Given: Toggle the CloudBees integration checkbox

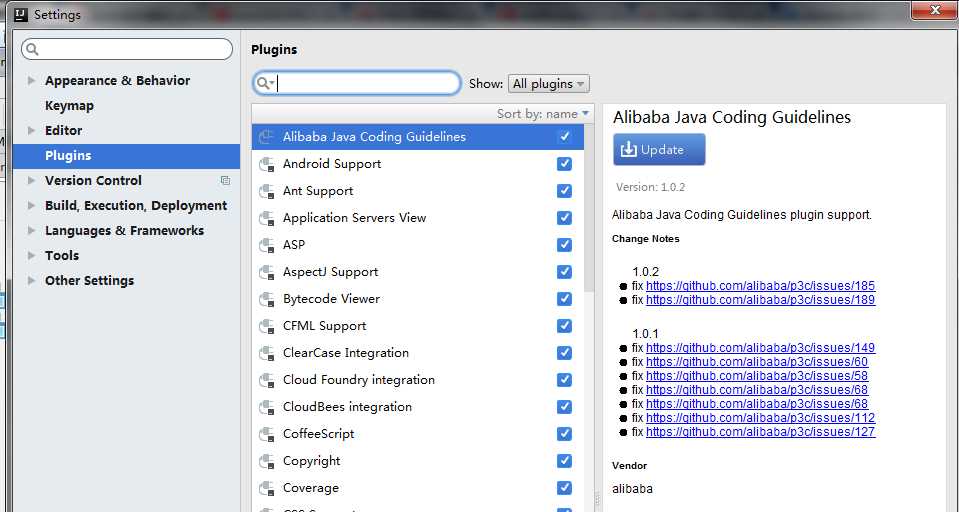Looking at the screenshot, I should 564,407.
